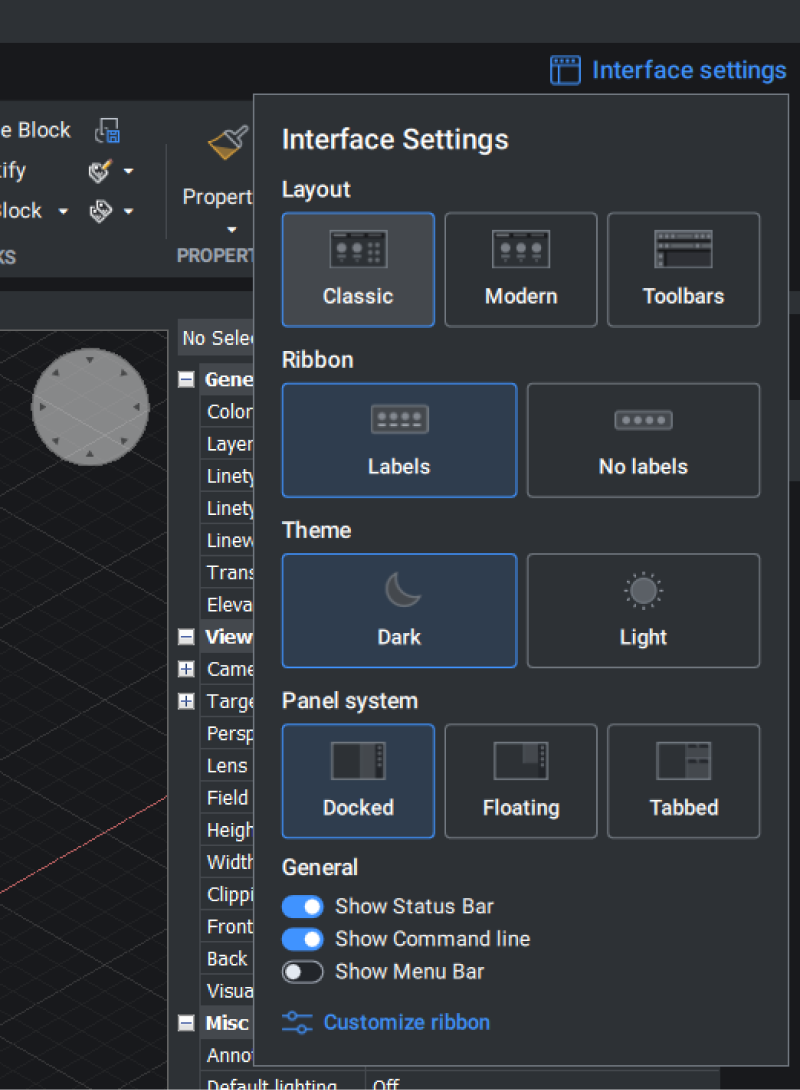Select the Dark theme

pos(399,610)
